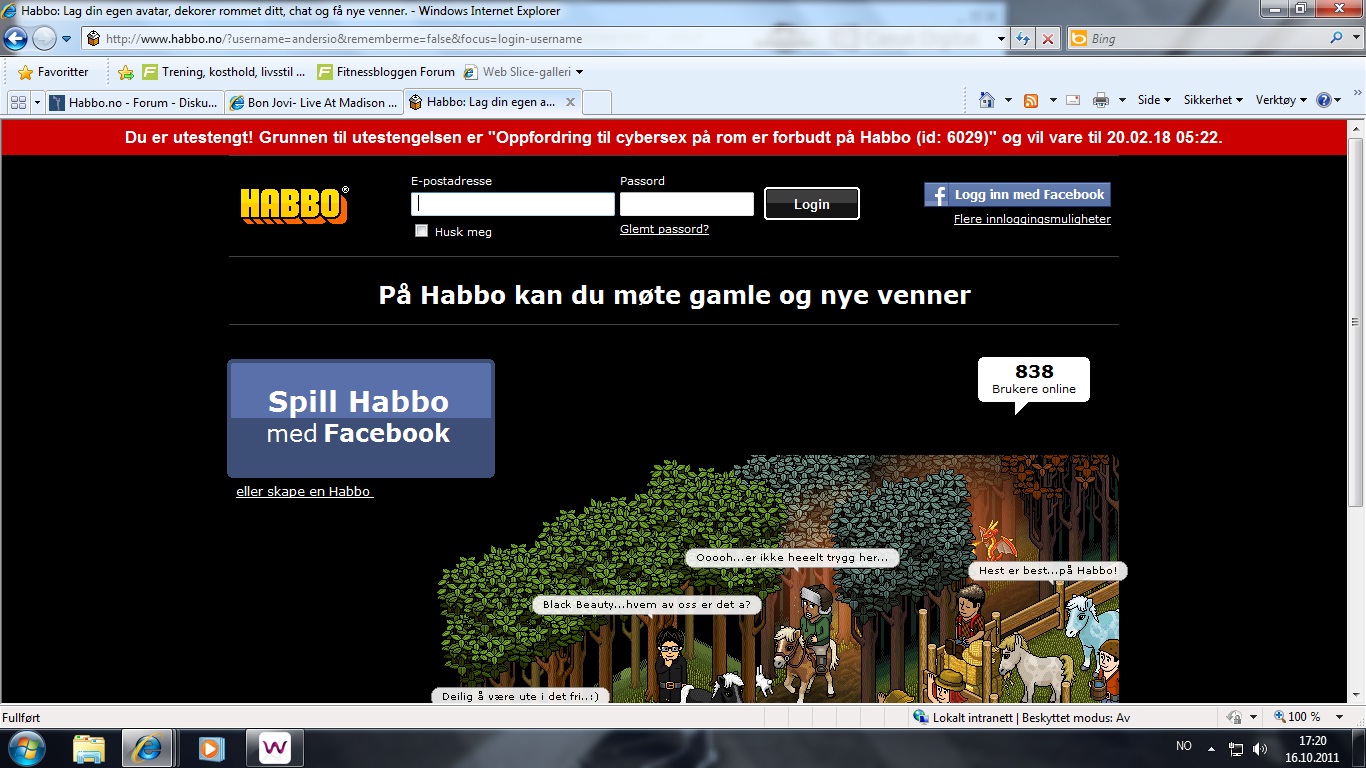Click the orange RSS feeds icon
This screenshot has width=1366, height=768.
click(1031, 100)
